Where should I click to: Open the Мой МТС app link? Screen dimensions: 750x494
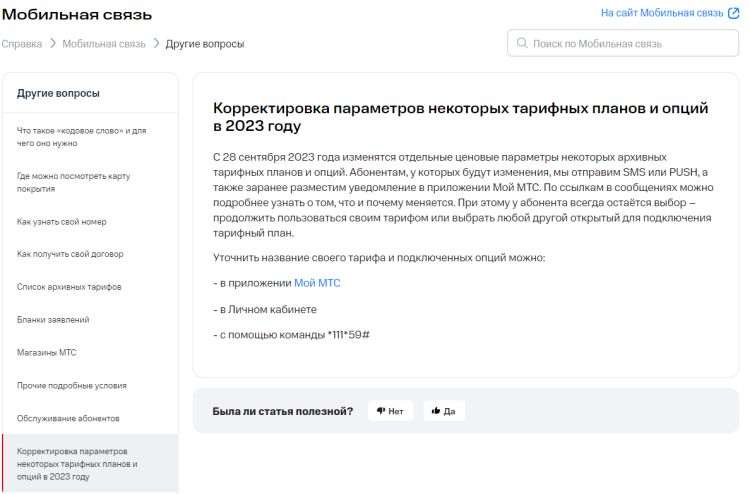coord(317,283)
